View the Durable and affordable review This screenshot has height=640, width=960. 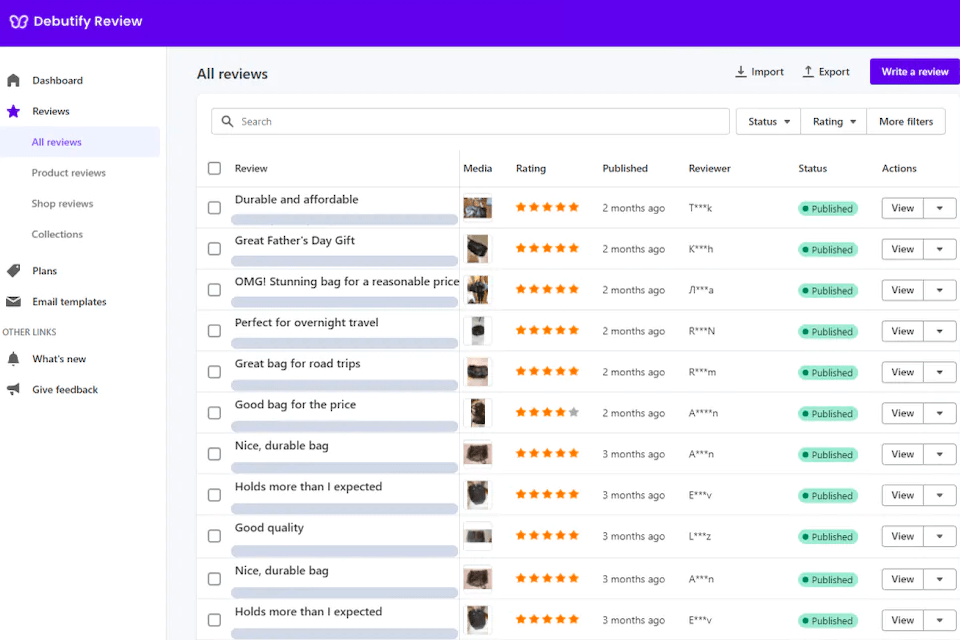point(902,208)
